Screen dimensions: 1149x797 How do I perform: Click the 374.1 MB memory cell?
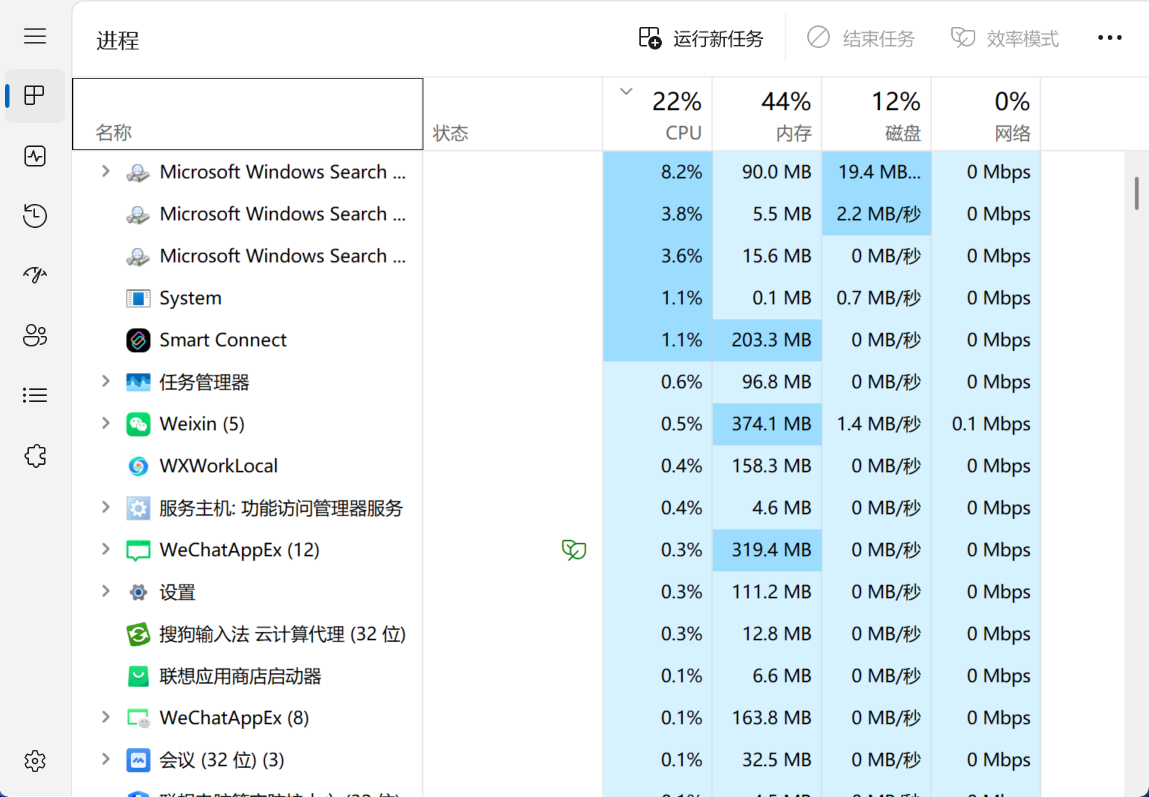(x=766, y=424)
